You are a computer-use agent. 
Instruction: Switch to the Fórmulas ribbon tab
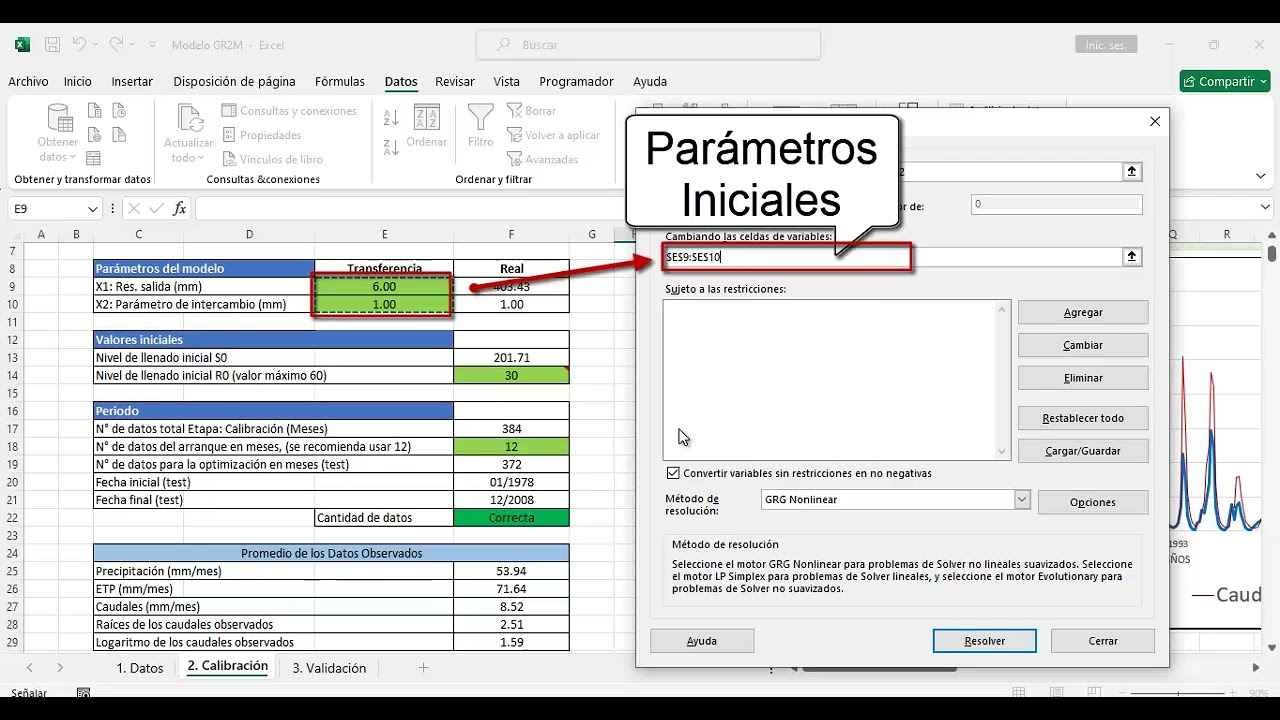[340, 82]
